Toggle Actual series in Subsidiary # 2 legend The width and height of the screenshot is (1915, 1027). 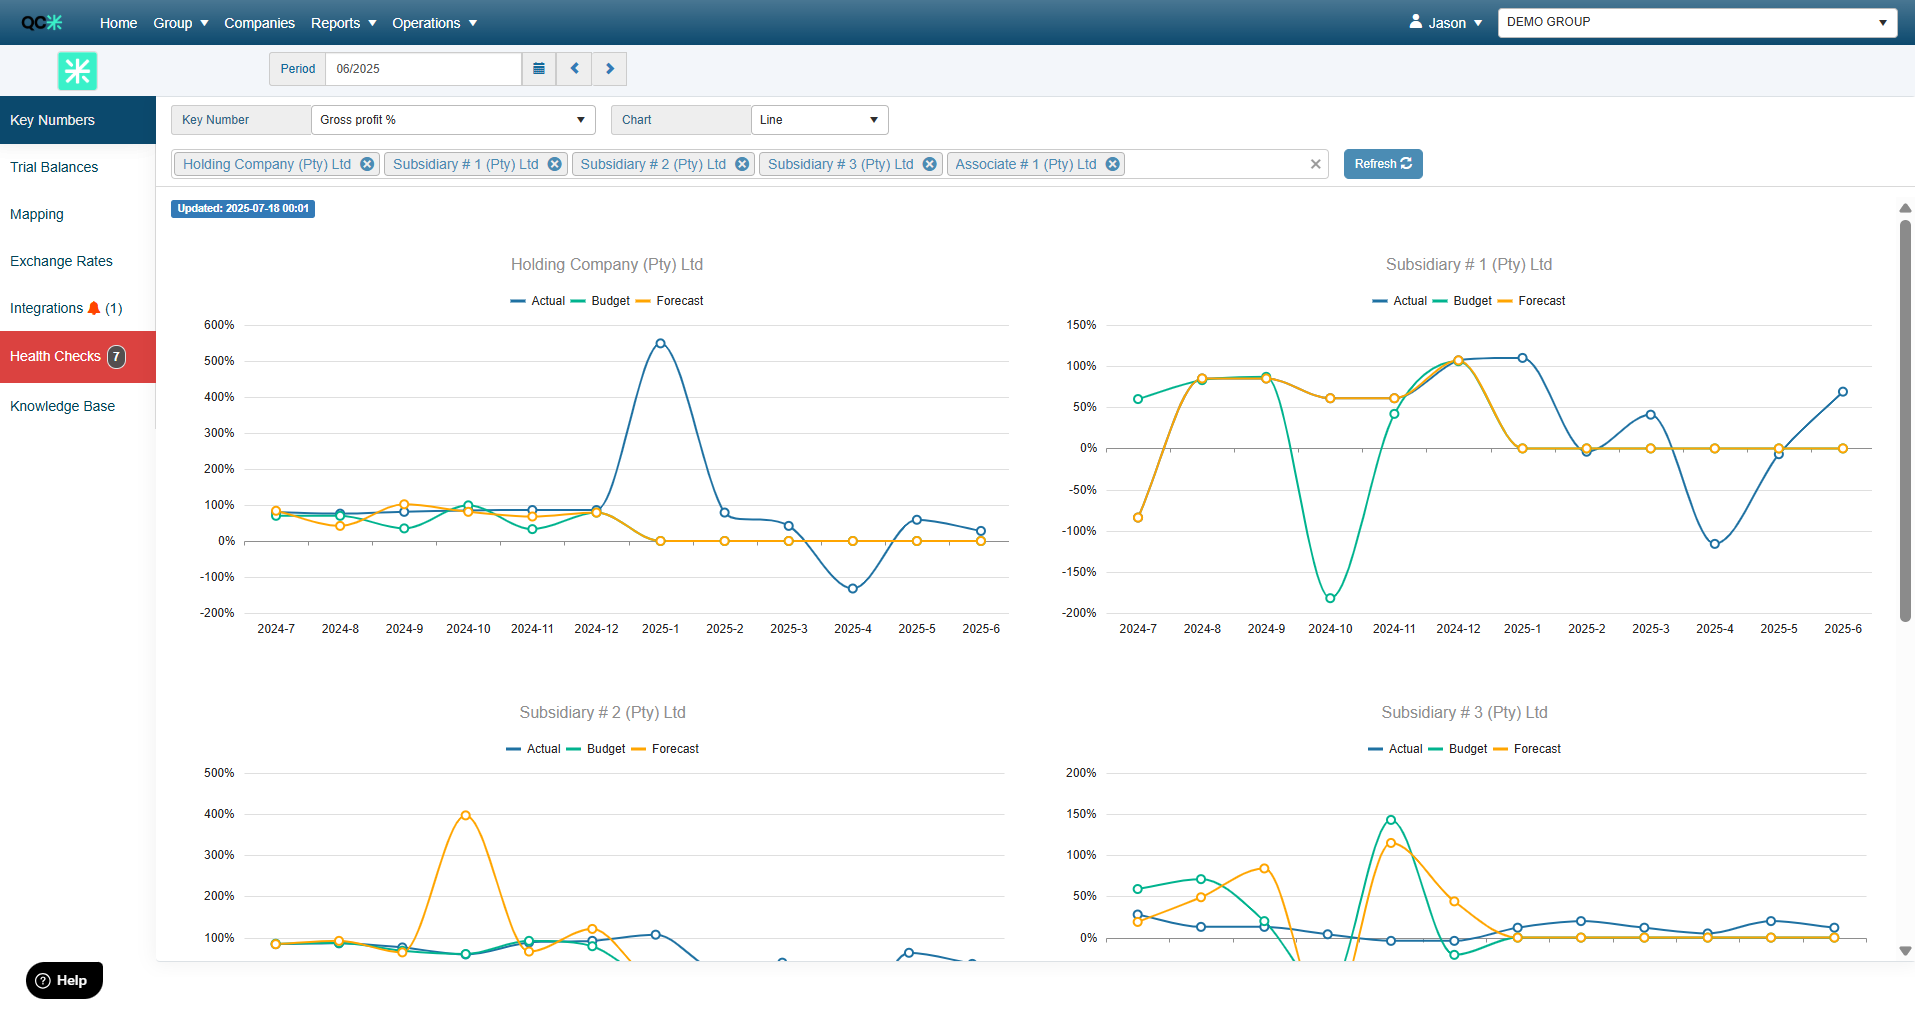[x=533, y=749]
